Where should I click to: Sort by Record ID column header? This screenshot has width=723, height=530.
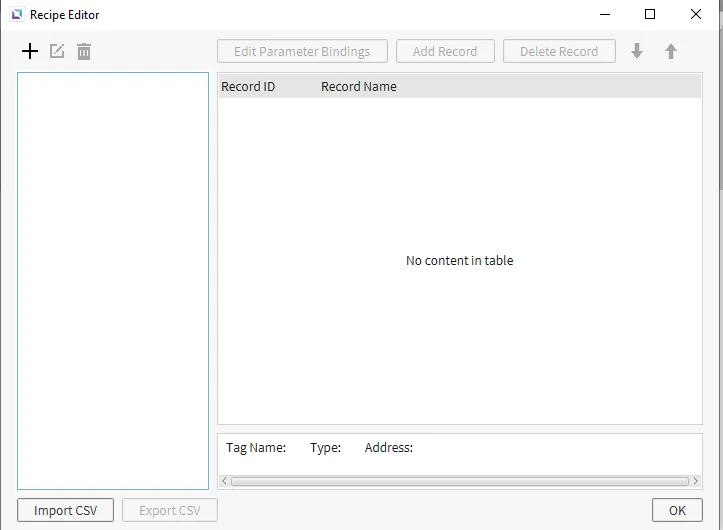(x=248, y=87)
